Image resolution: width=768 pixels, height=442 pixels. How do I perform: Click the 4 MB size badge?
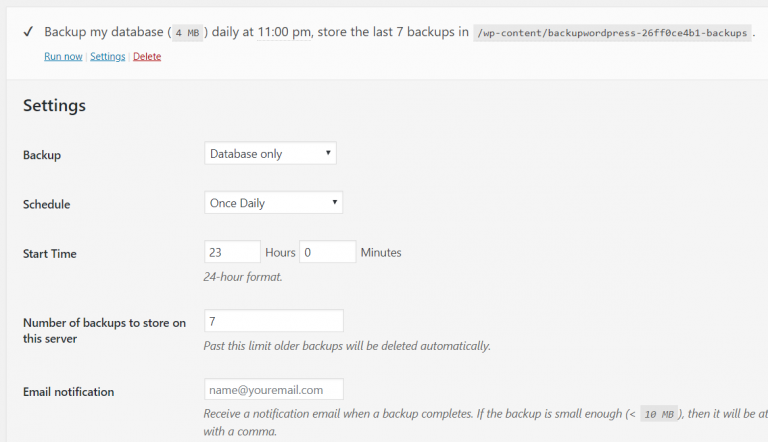click(188, 33)
